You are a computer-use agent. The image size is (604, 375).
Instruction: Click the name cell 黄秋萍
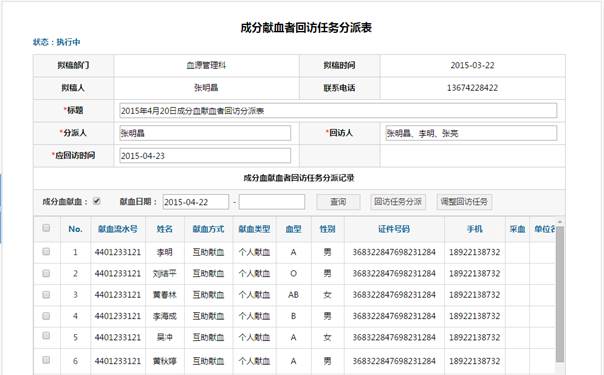click(x=164, y=361)
